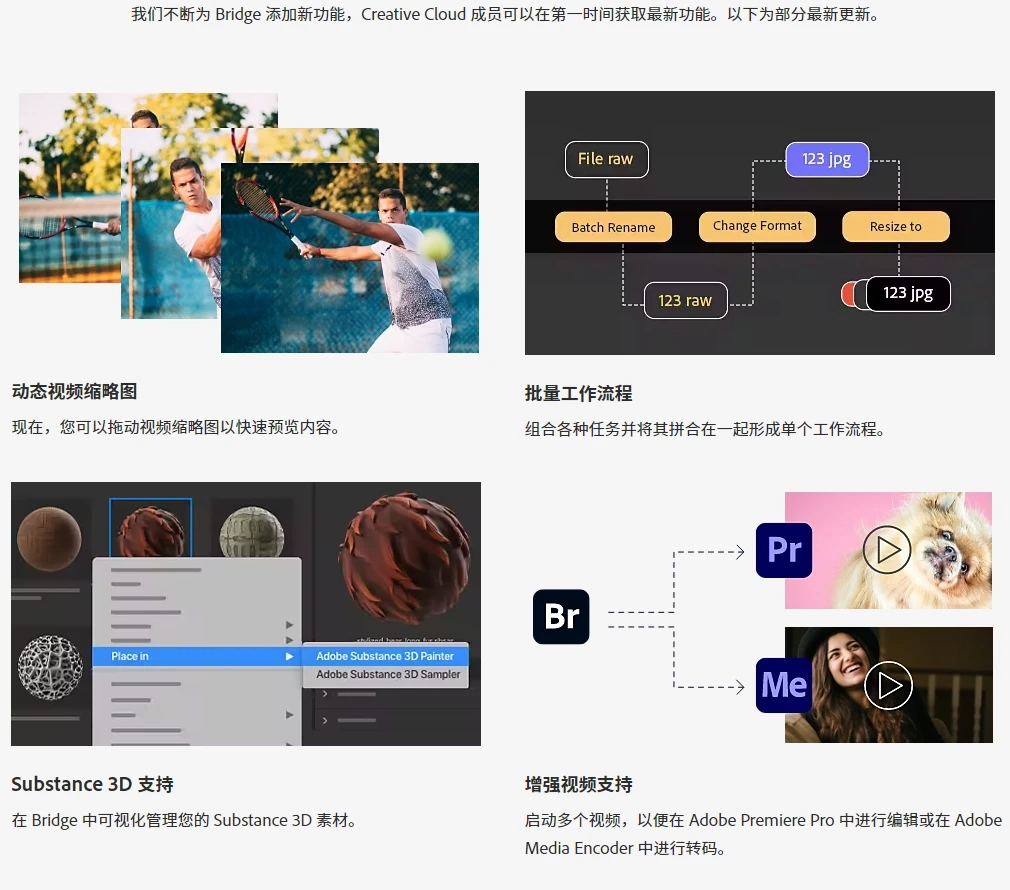Viewport: 1010px width, 890px height.
Task: Click the Adobe Bridge Br icon
Action: click(x=561, y=616)
